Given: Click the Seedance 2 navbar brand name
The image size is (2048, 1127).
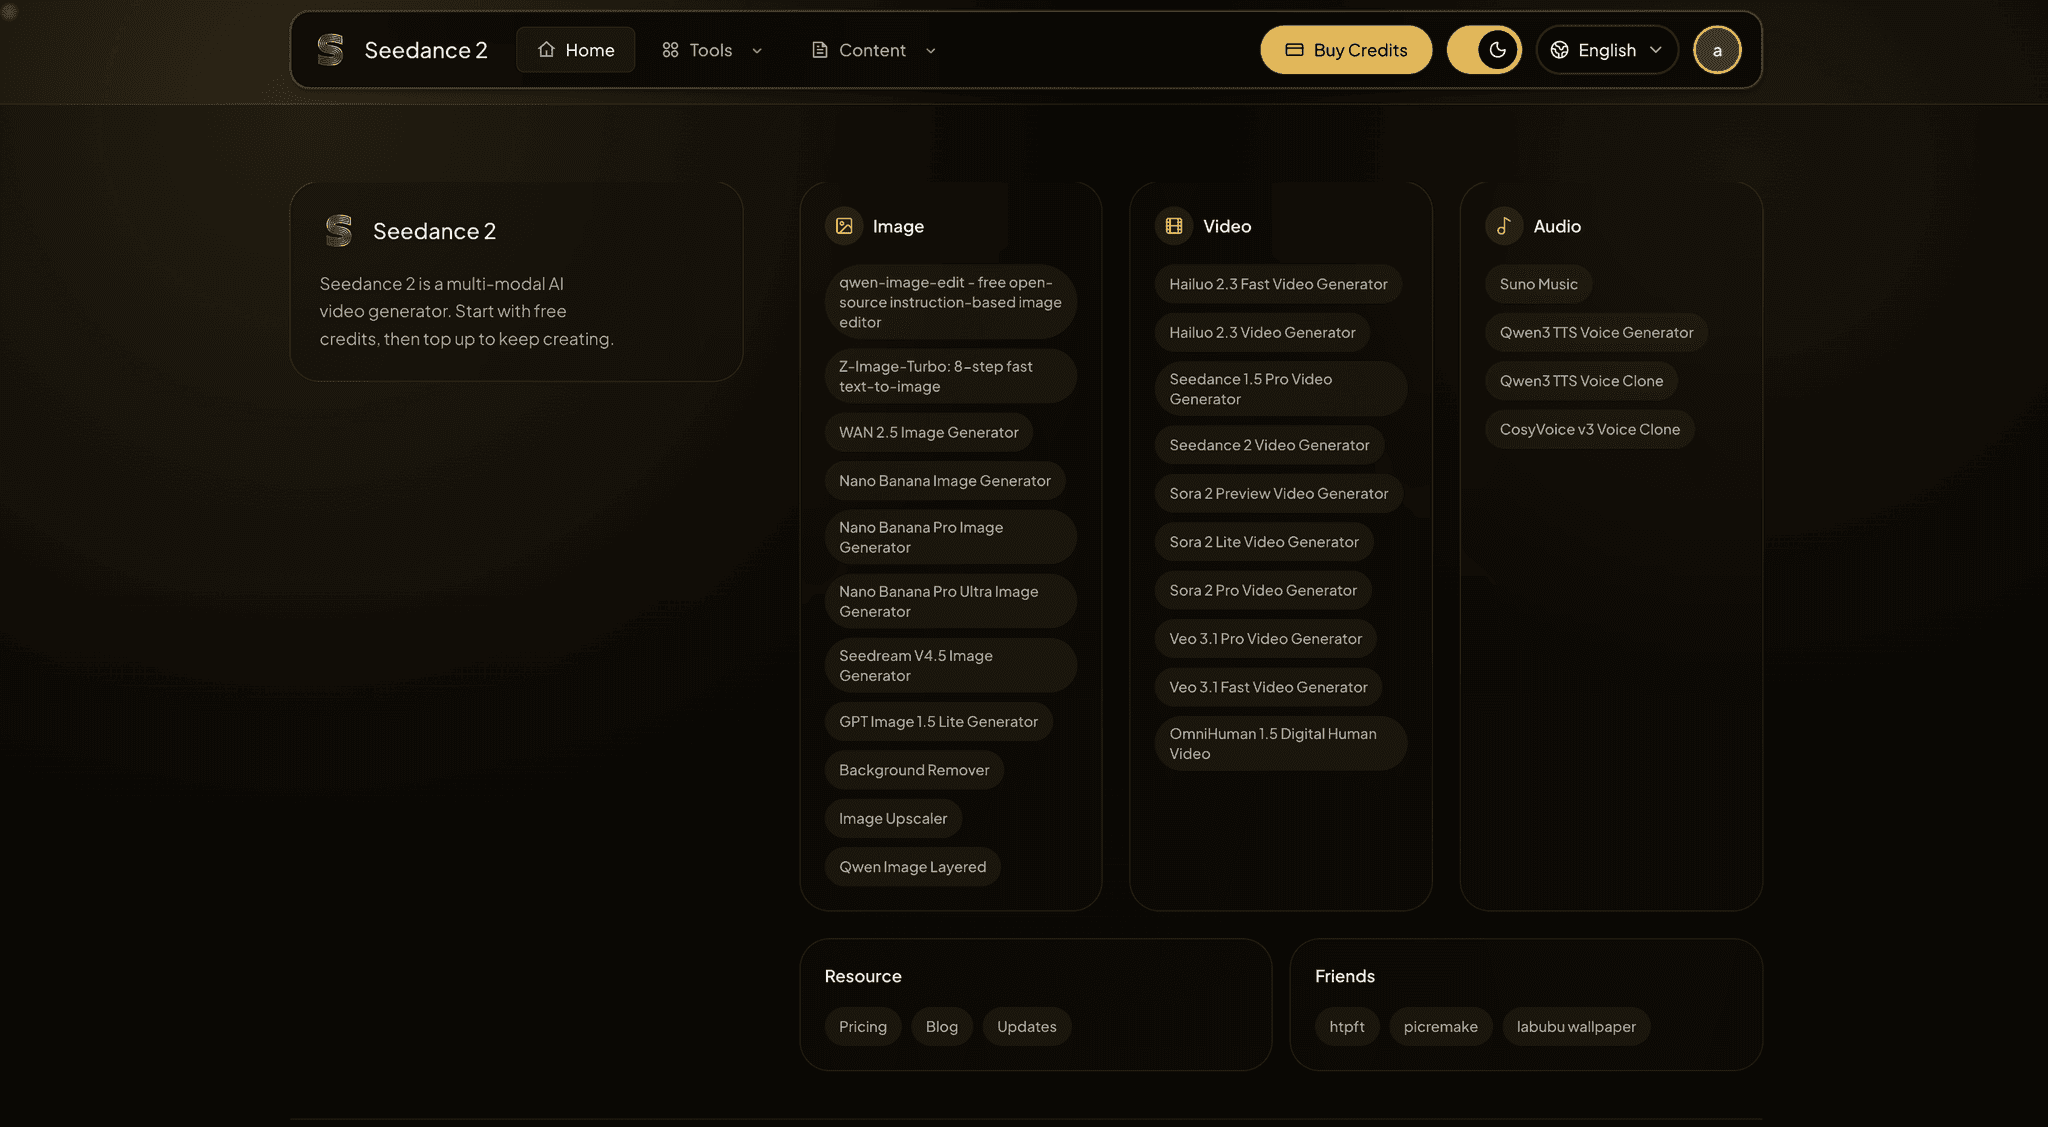Looking at the screenshot, I should [x=426, y=50].
